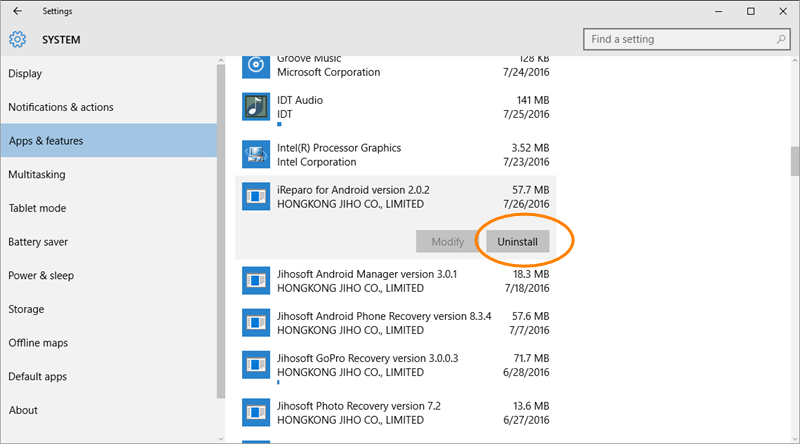This screenshot has height=444, width=800.
Task: Open the Display settings page
Action: click(109, 73)
